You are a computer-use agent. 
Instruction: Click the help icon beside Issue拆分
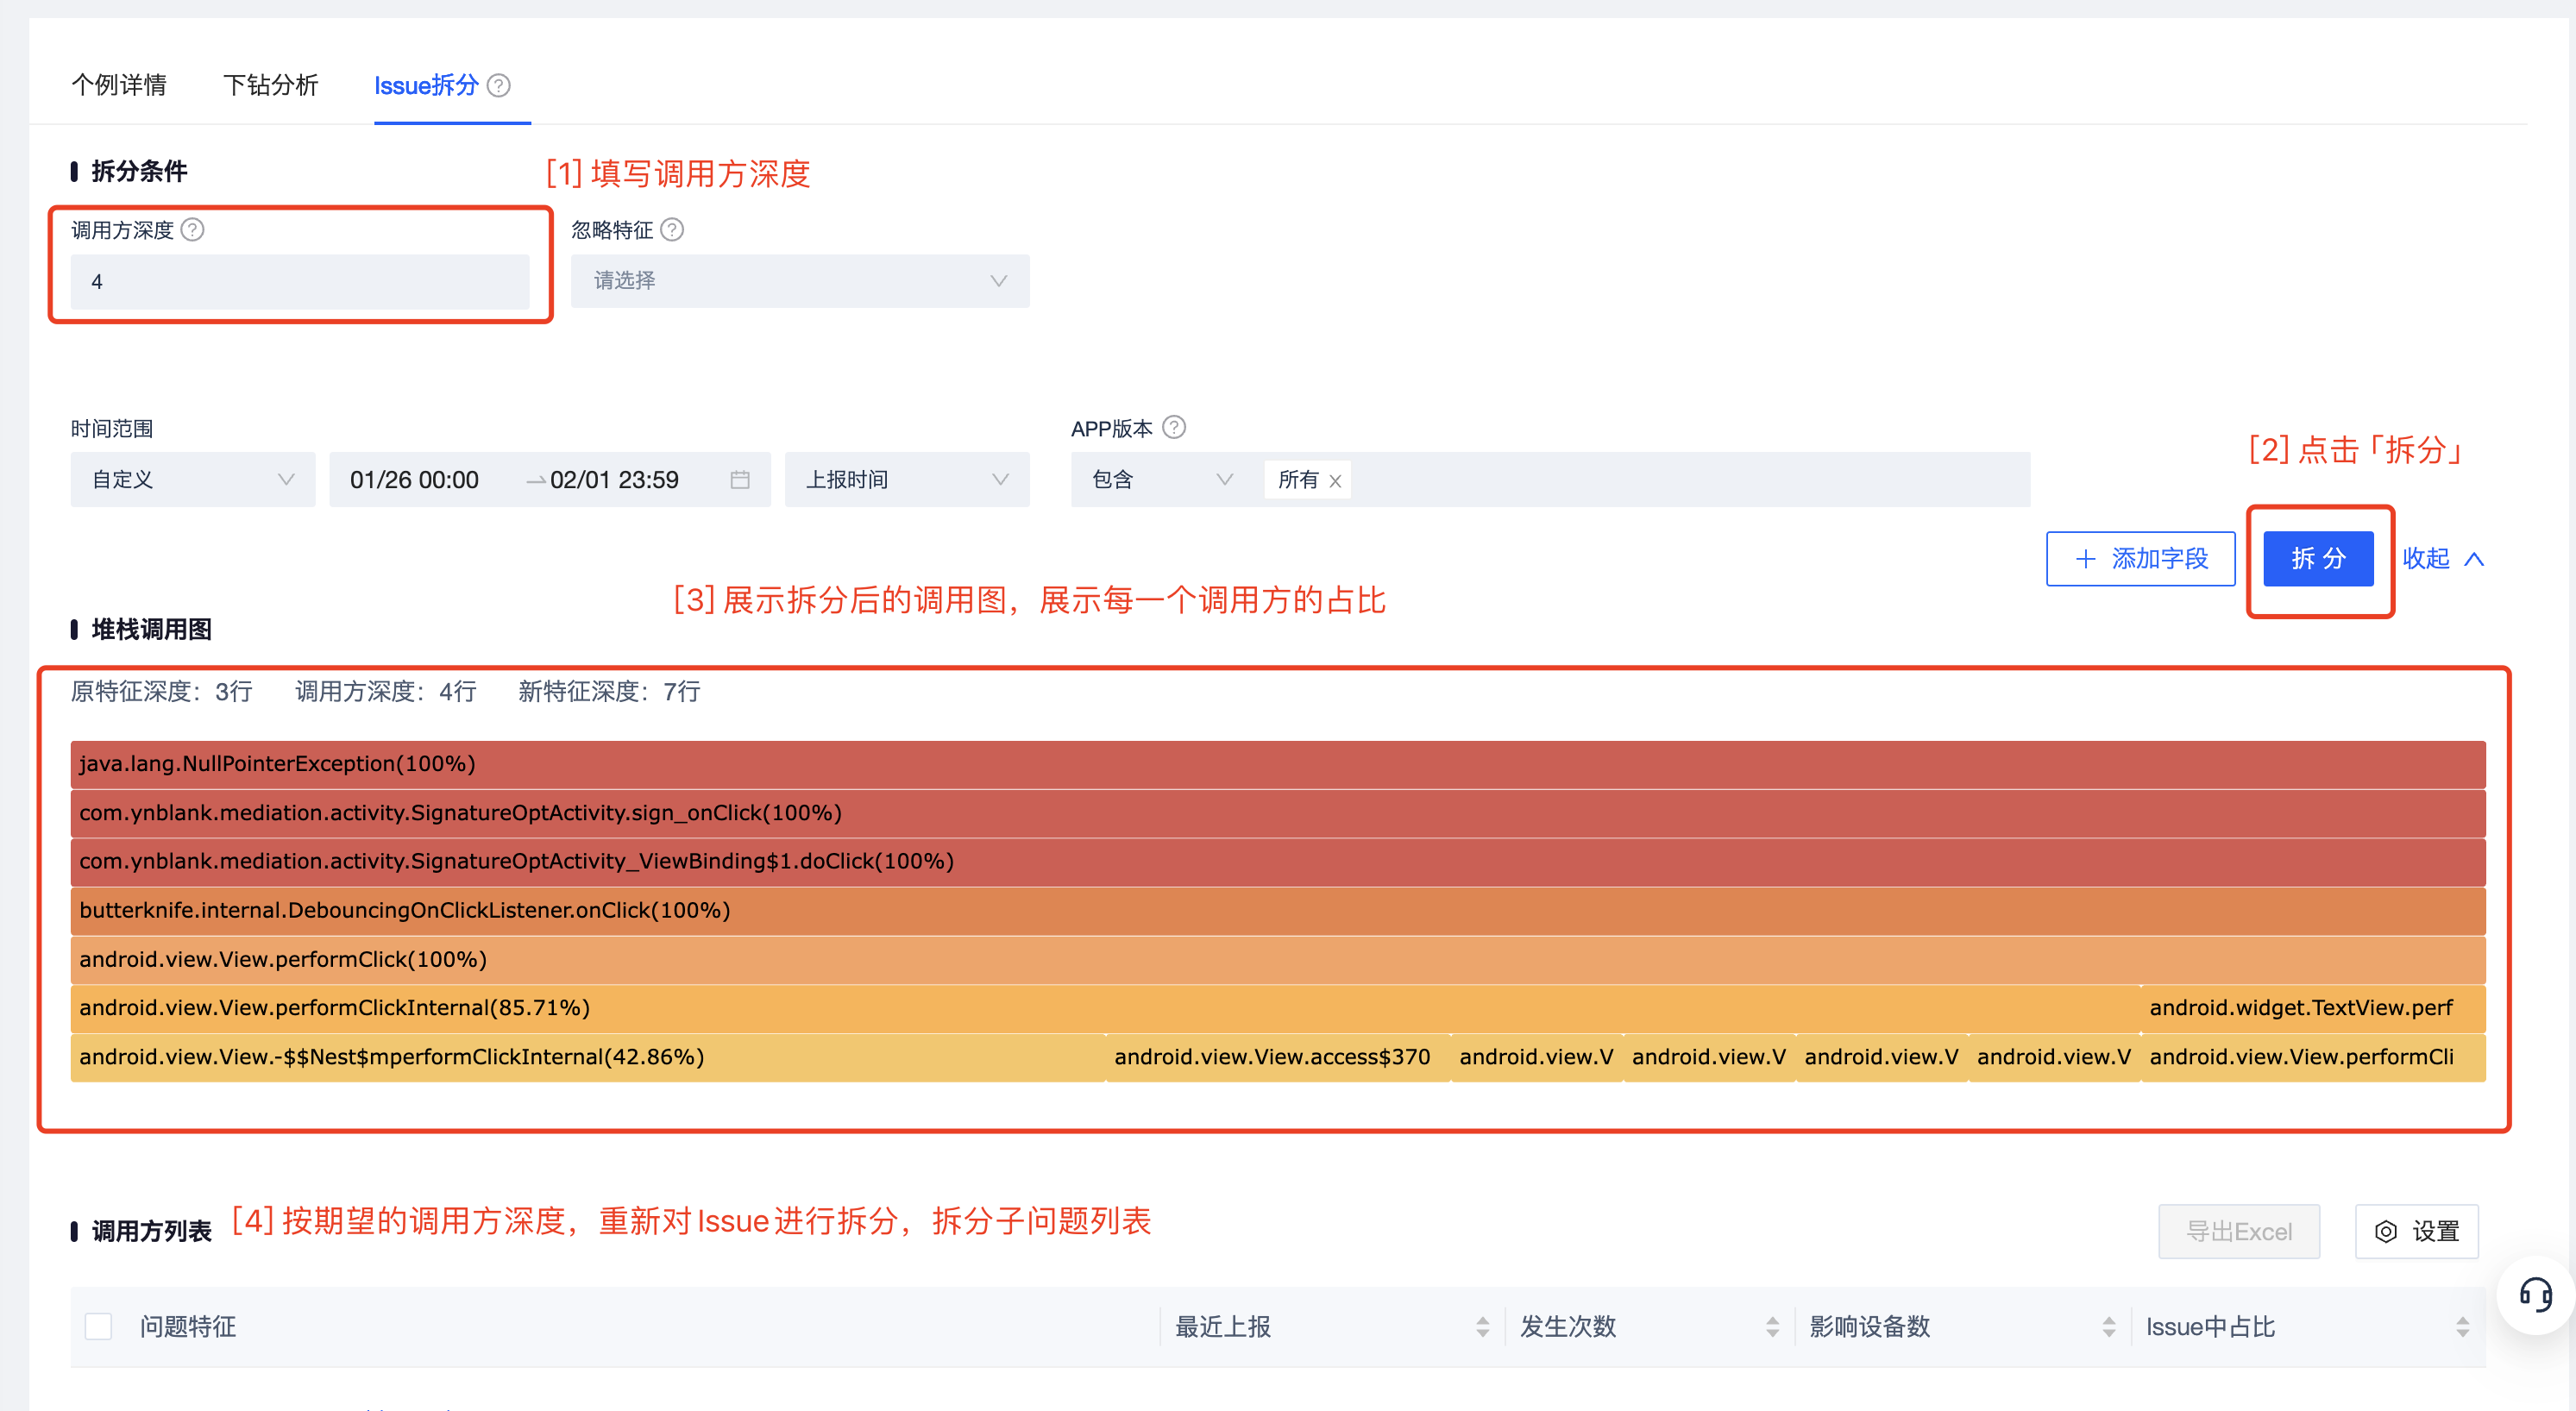(499, 86)
